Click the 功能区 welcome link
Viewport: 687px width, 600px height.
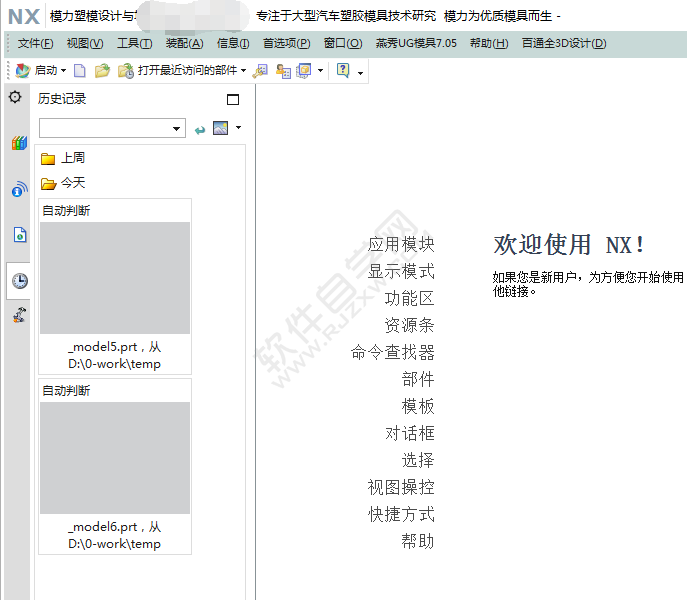(409, 298)
